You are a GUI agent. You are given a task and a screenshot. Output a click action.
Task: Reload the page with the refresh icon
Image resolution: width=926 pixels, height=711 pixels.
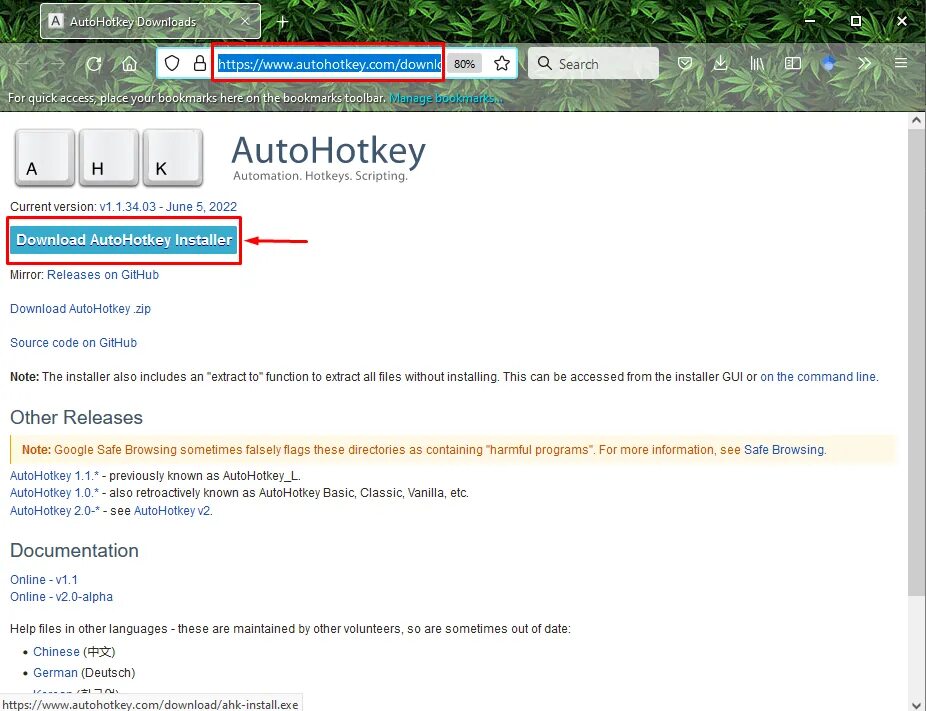tap(94, 64)
